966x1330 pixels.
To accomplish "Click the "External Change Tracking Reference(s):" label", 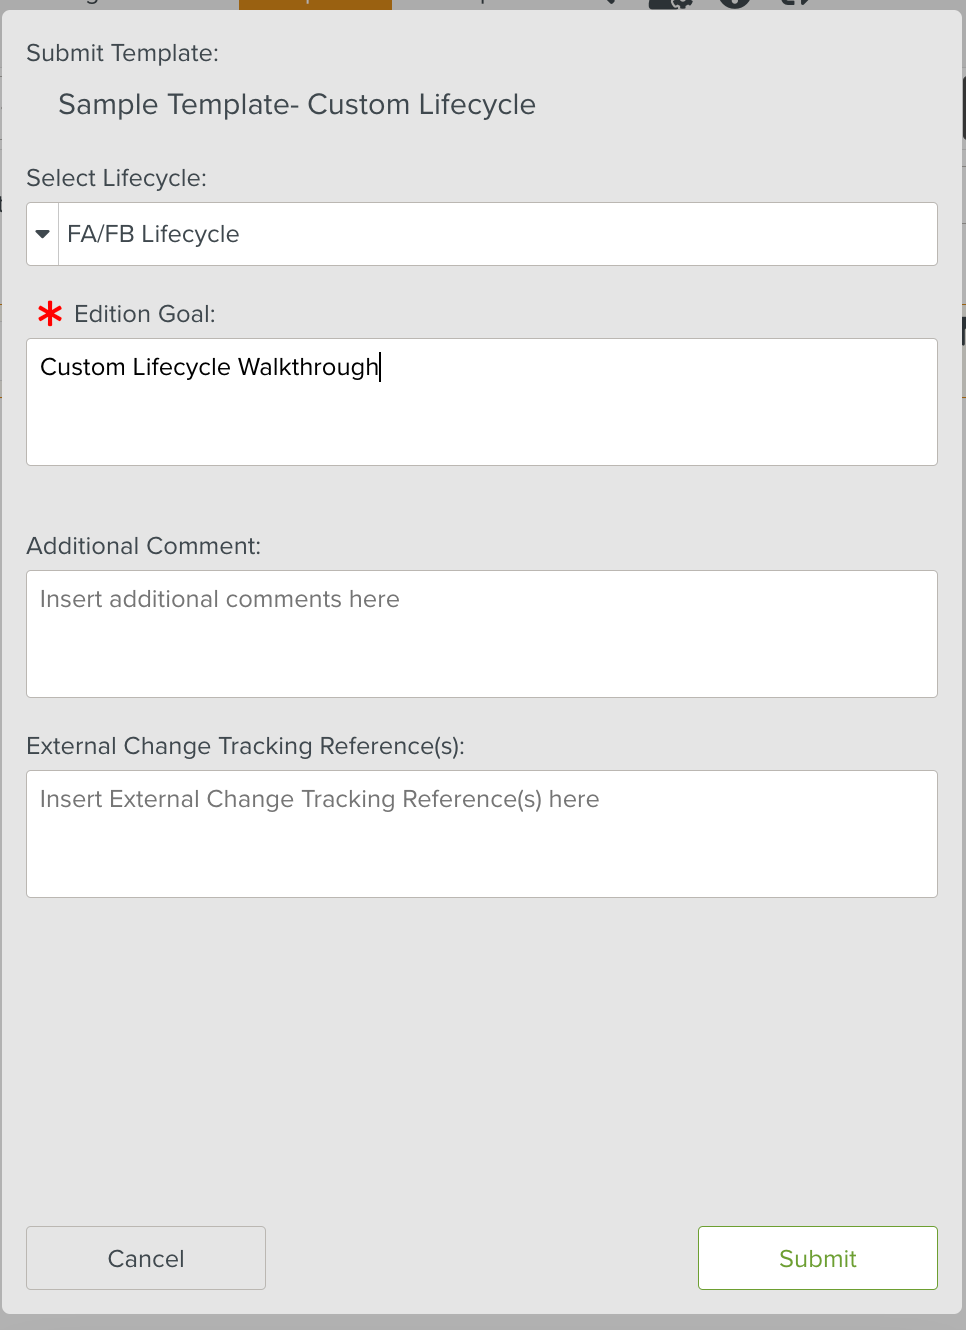I will coord(245,746).
